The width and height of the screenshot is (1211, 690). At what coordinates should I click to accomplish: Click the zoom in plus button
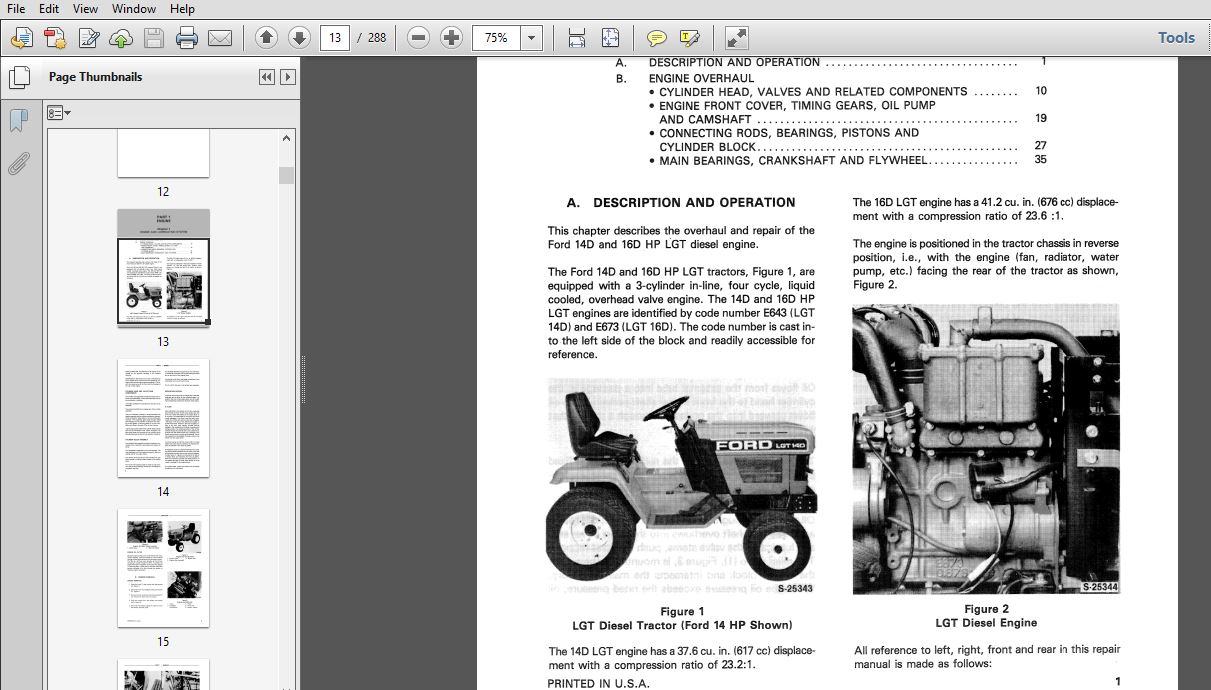point(452,38)
